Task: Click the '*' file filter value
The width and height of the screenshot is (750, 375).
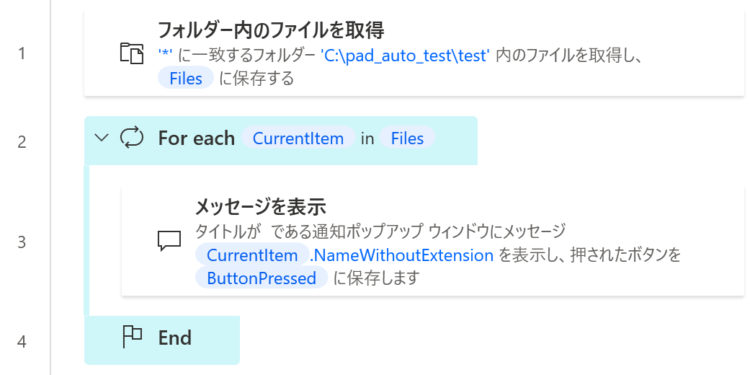Action: click(165, 56)
